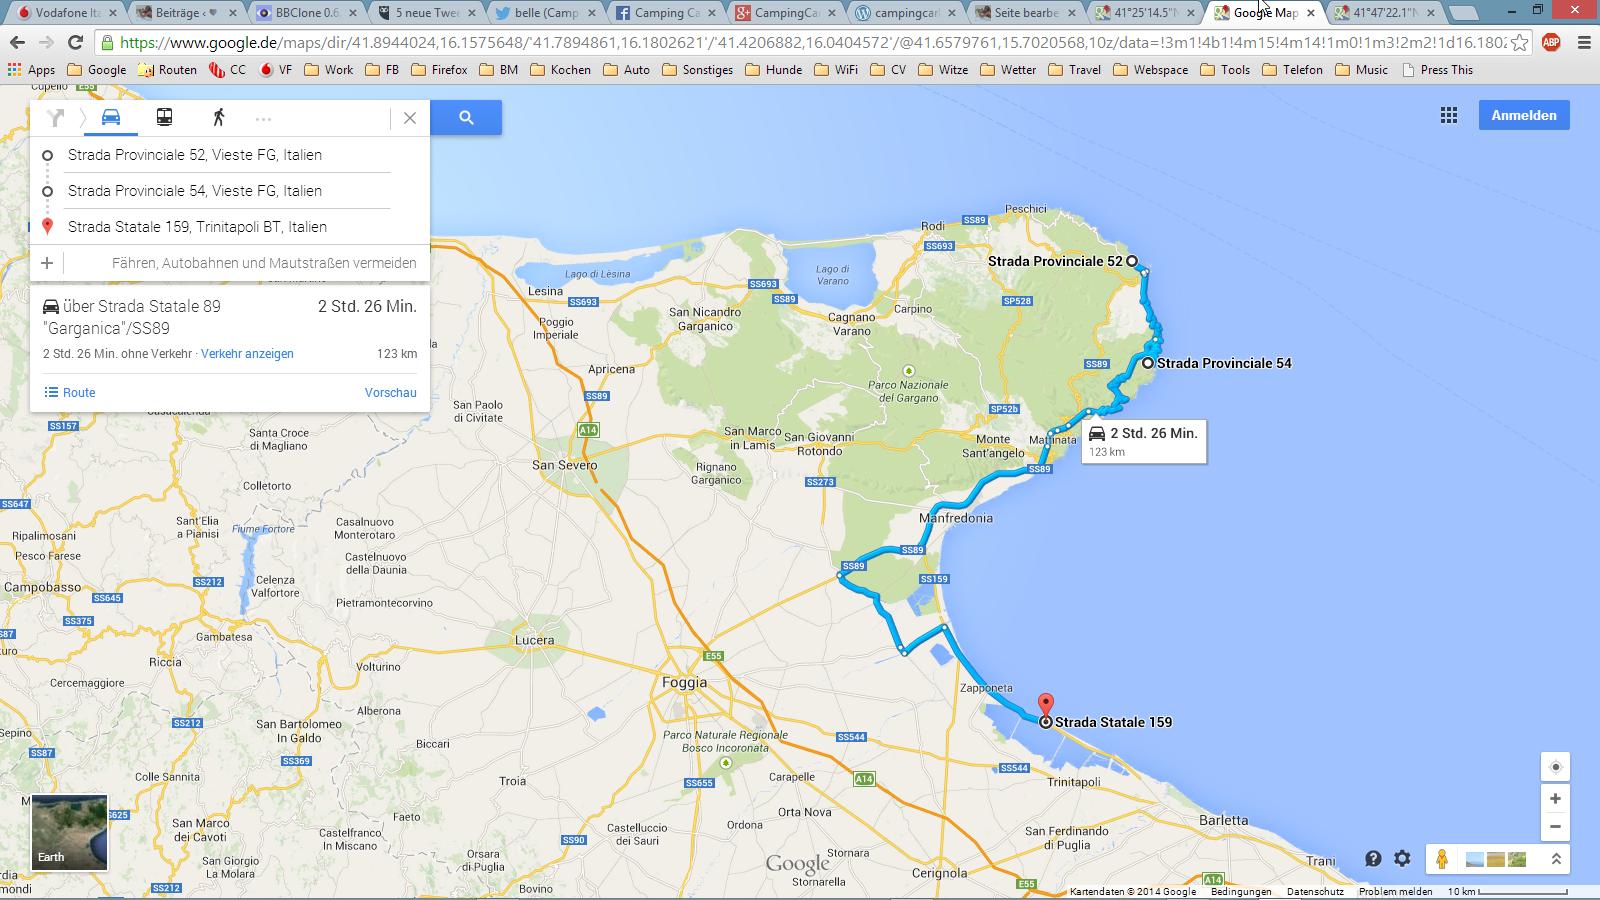Open the Work bookmarks folder
Screen dimensions: 1600x900
tap(328, 70)
